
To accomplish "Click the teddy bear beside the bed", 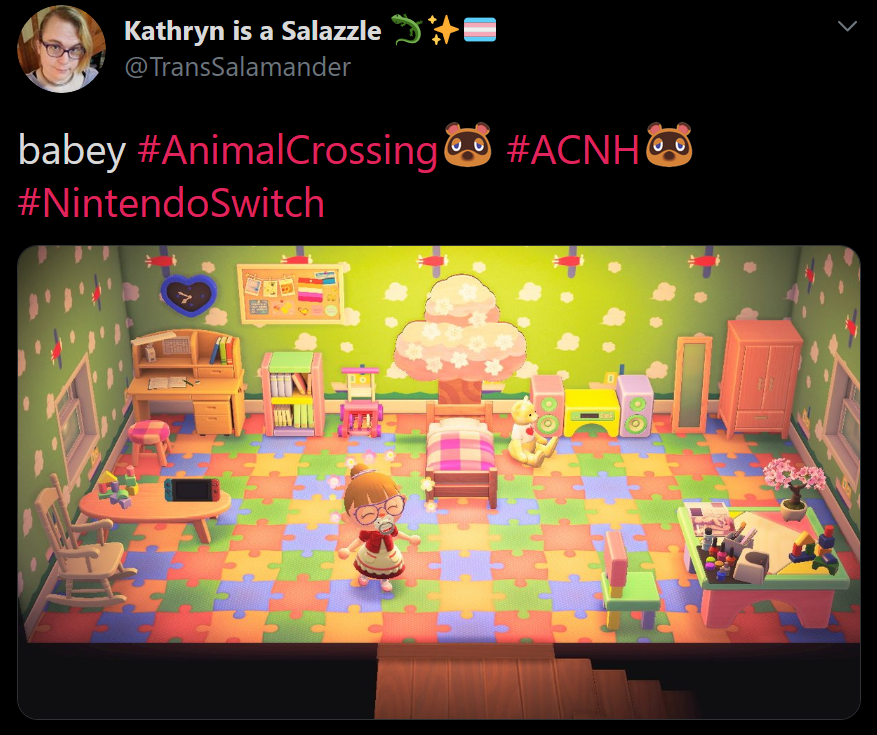I will point(531,432).
